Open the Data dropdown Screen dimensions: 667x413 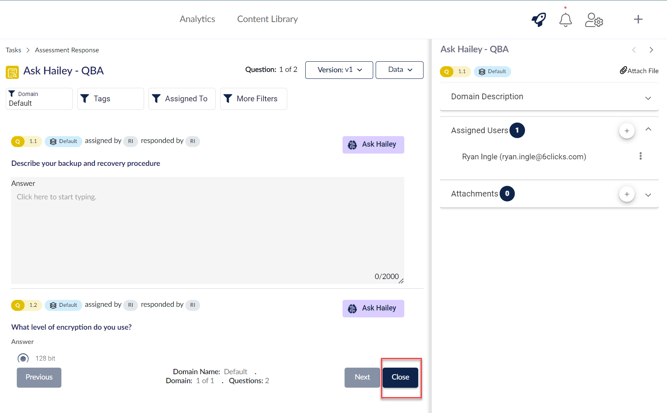pos(399,70)
